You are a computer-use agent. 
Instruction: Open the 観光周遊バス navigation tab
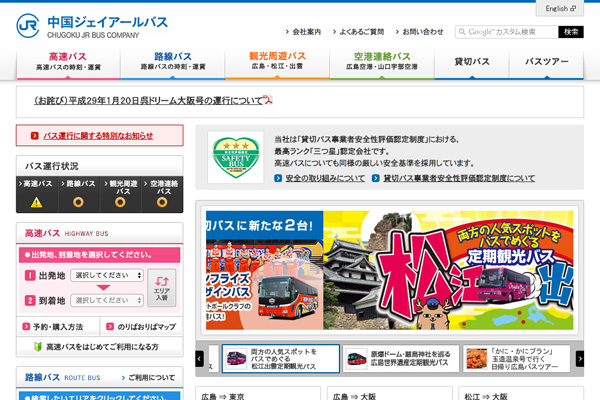[277, 63]
